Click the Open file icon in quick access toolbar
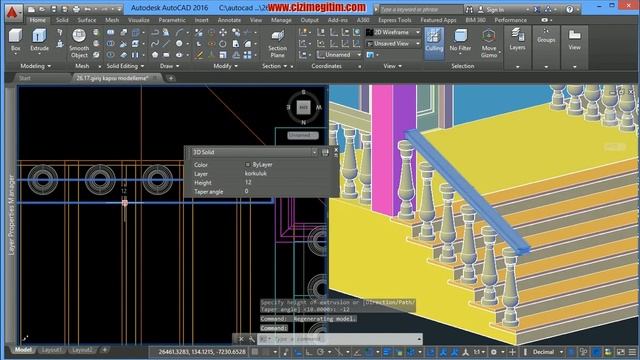The height and width of the screenshot is (360, 640). point(42,9)
